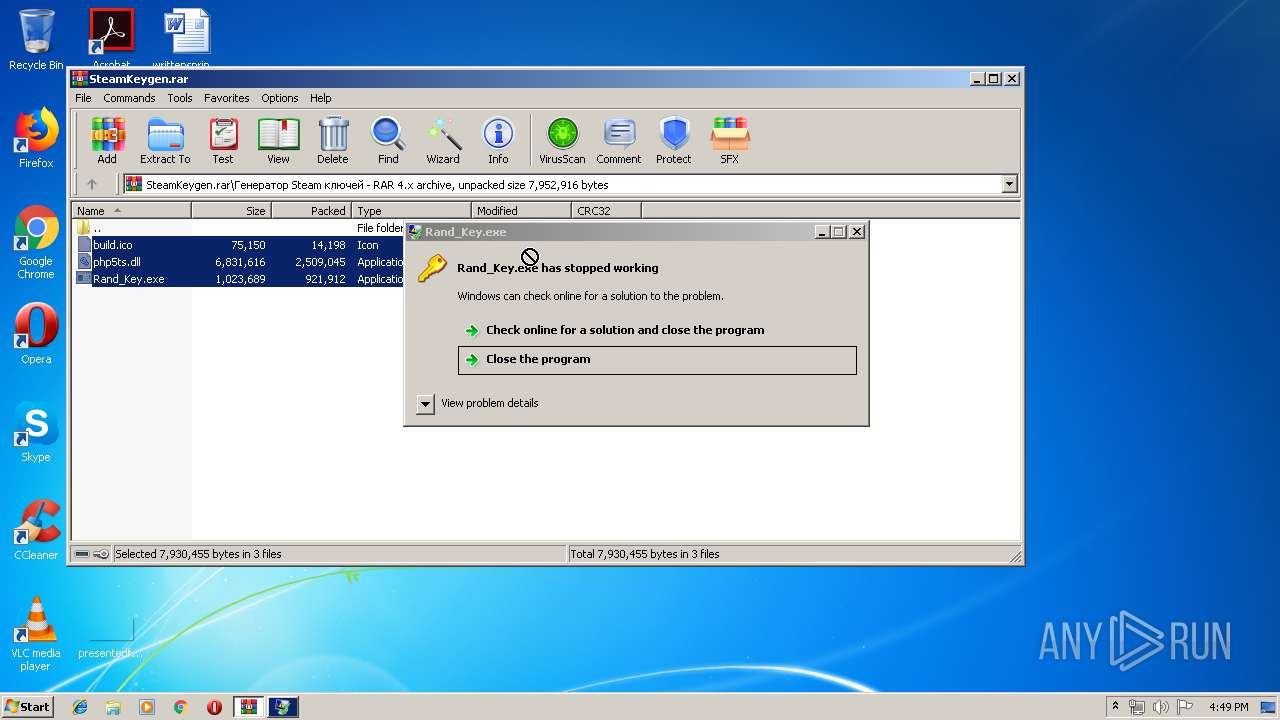This screenshot has width=1280, height=720.
Task: Open Google Chrome desktop shortcut
Action: coord(36,242)
